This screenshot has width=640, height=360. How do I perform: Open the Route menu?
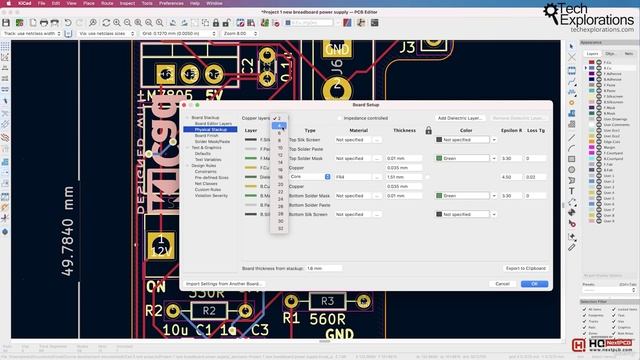coord(107,3)
